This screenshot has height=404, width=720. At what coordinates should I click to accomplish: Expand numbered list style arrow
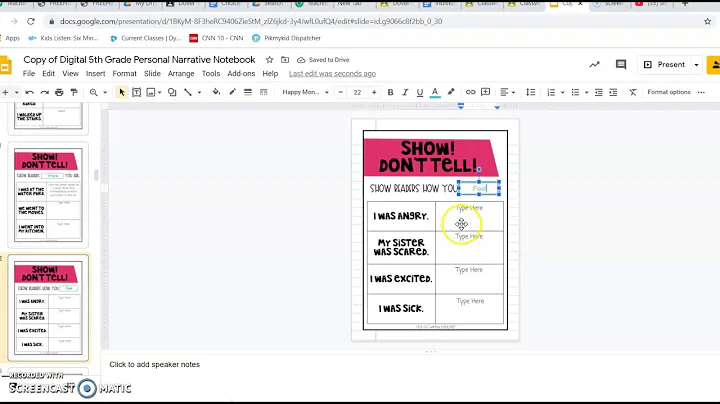click(562, 93)
